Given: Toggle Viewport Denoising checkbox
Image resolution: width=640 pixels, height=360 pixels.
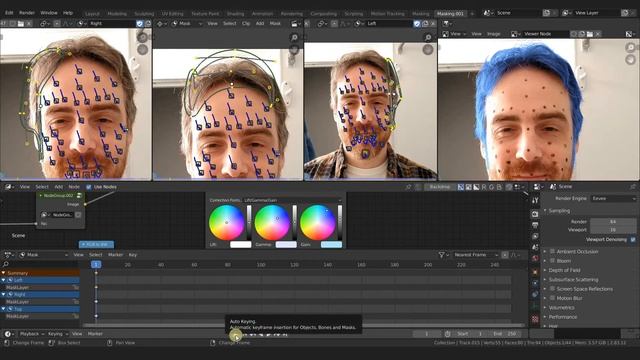Looking at the screenshot, I should tap(633, 240).
